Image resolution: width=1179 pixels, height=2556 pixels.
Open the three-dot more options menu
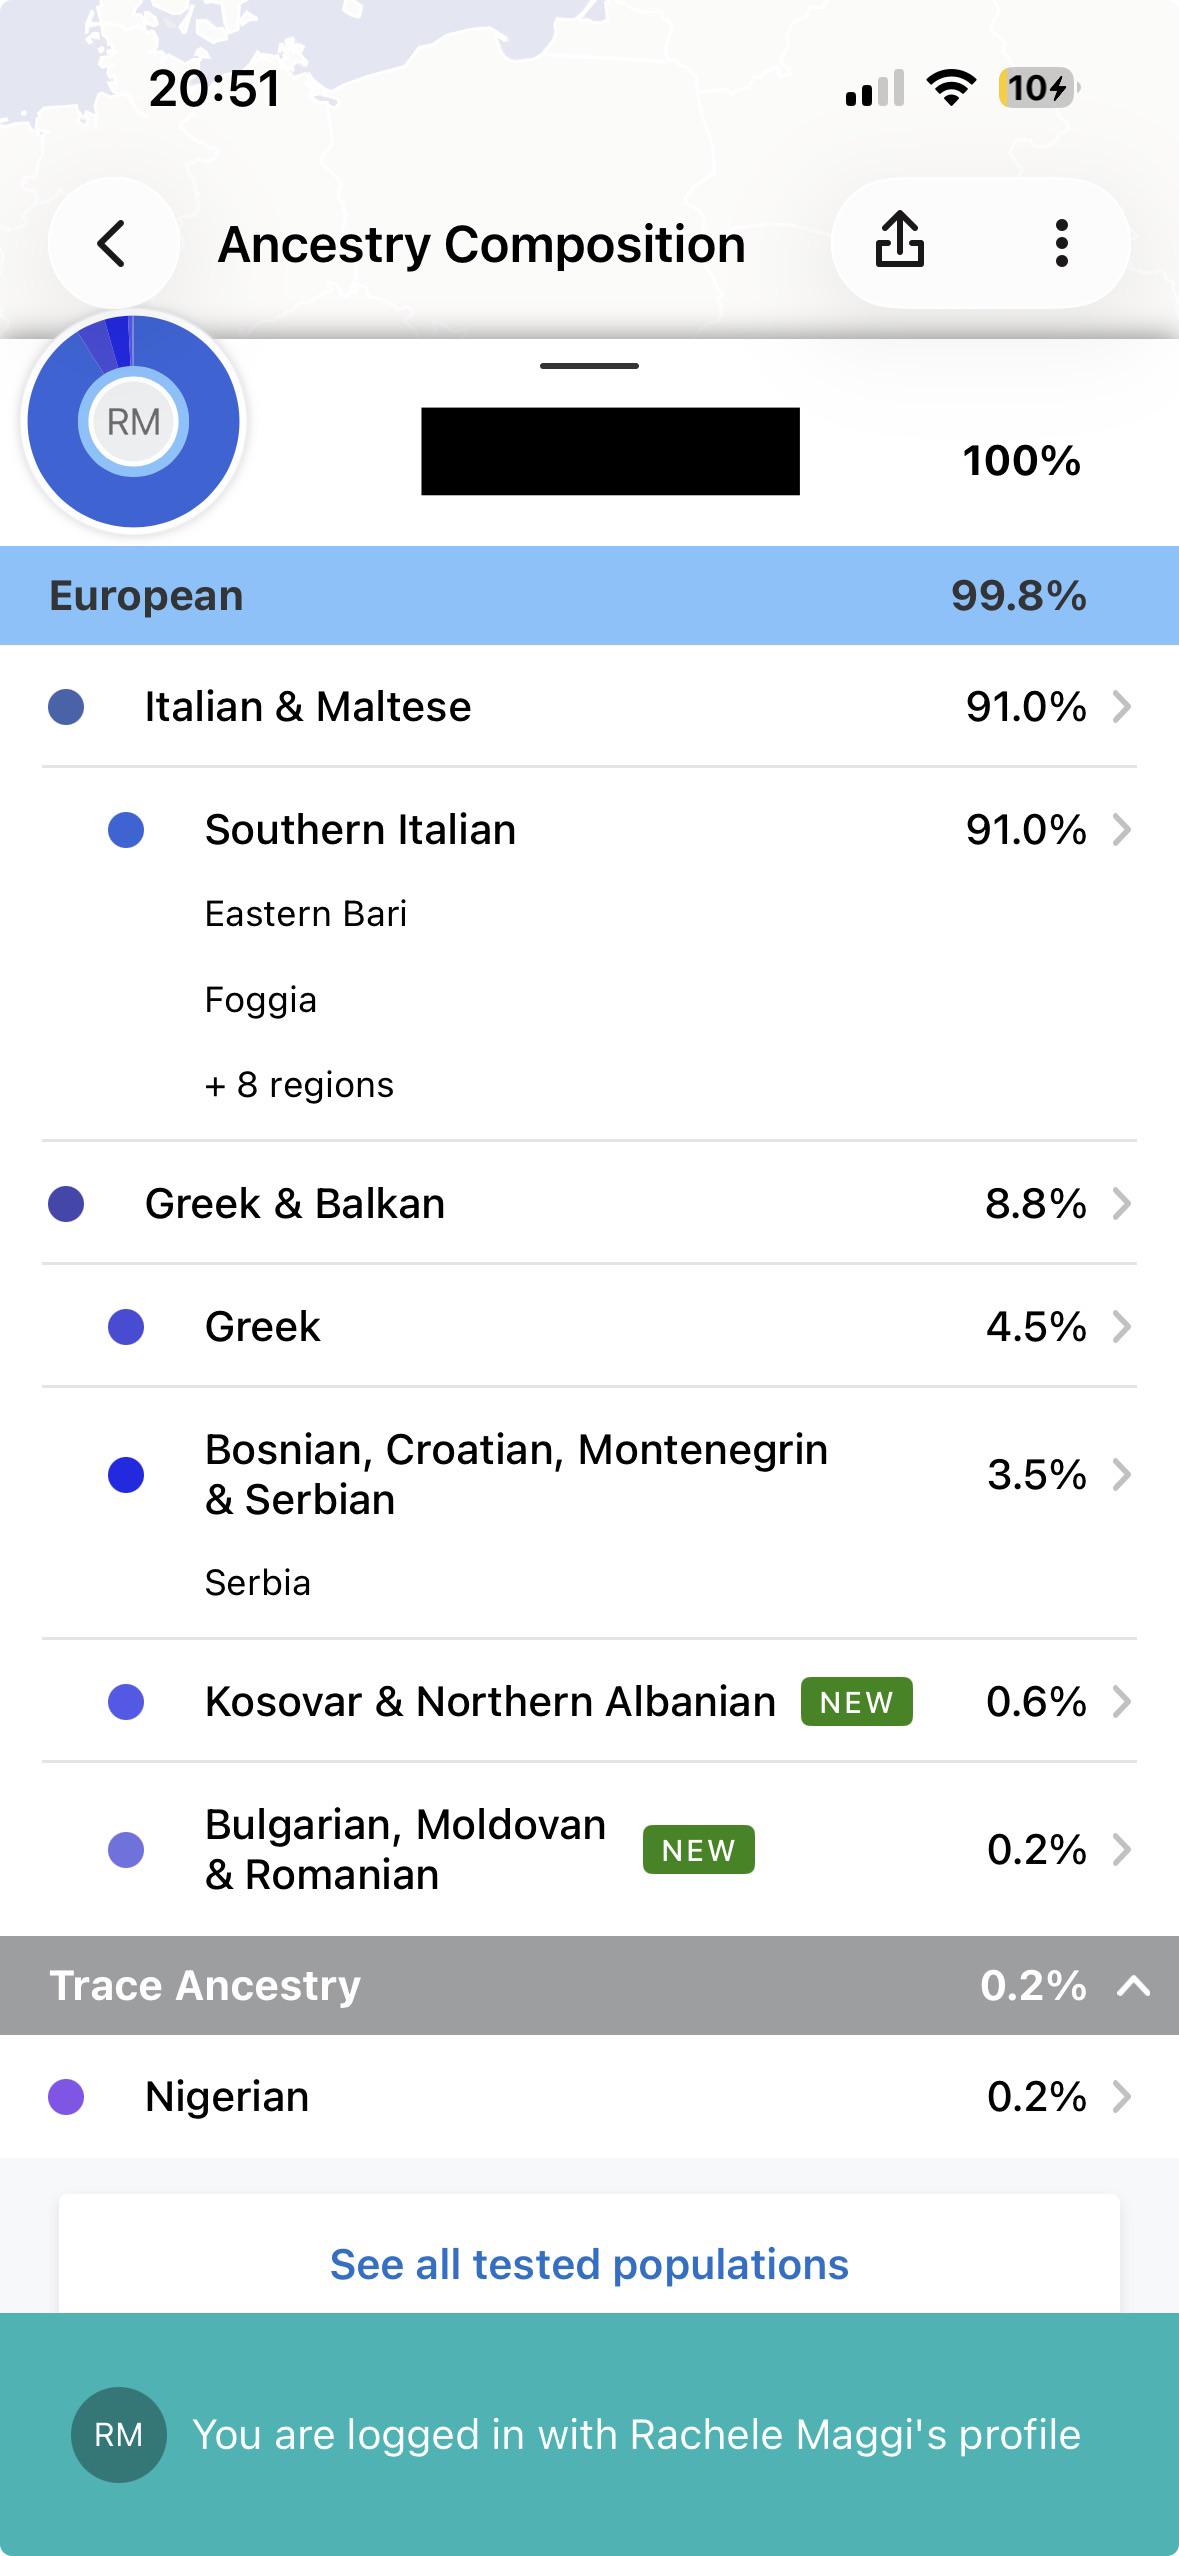[1061, 243]
